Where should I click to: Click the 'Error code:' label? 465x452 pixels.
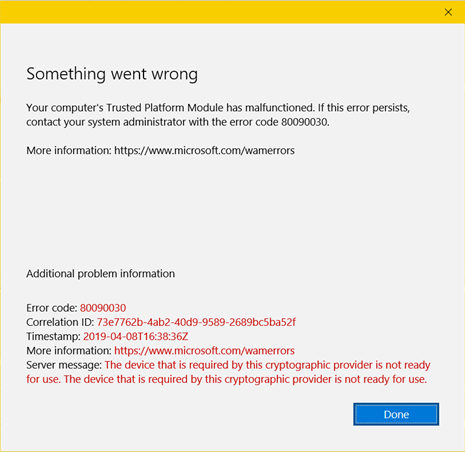tap(52, 308)
